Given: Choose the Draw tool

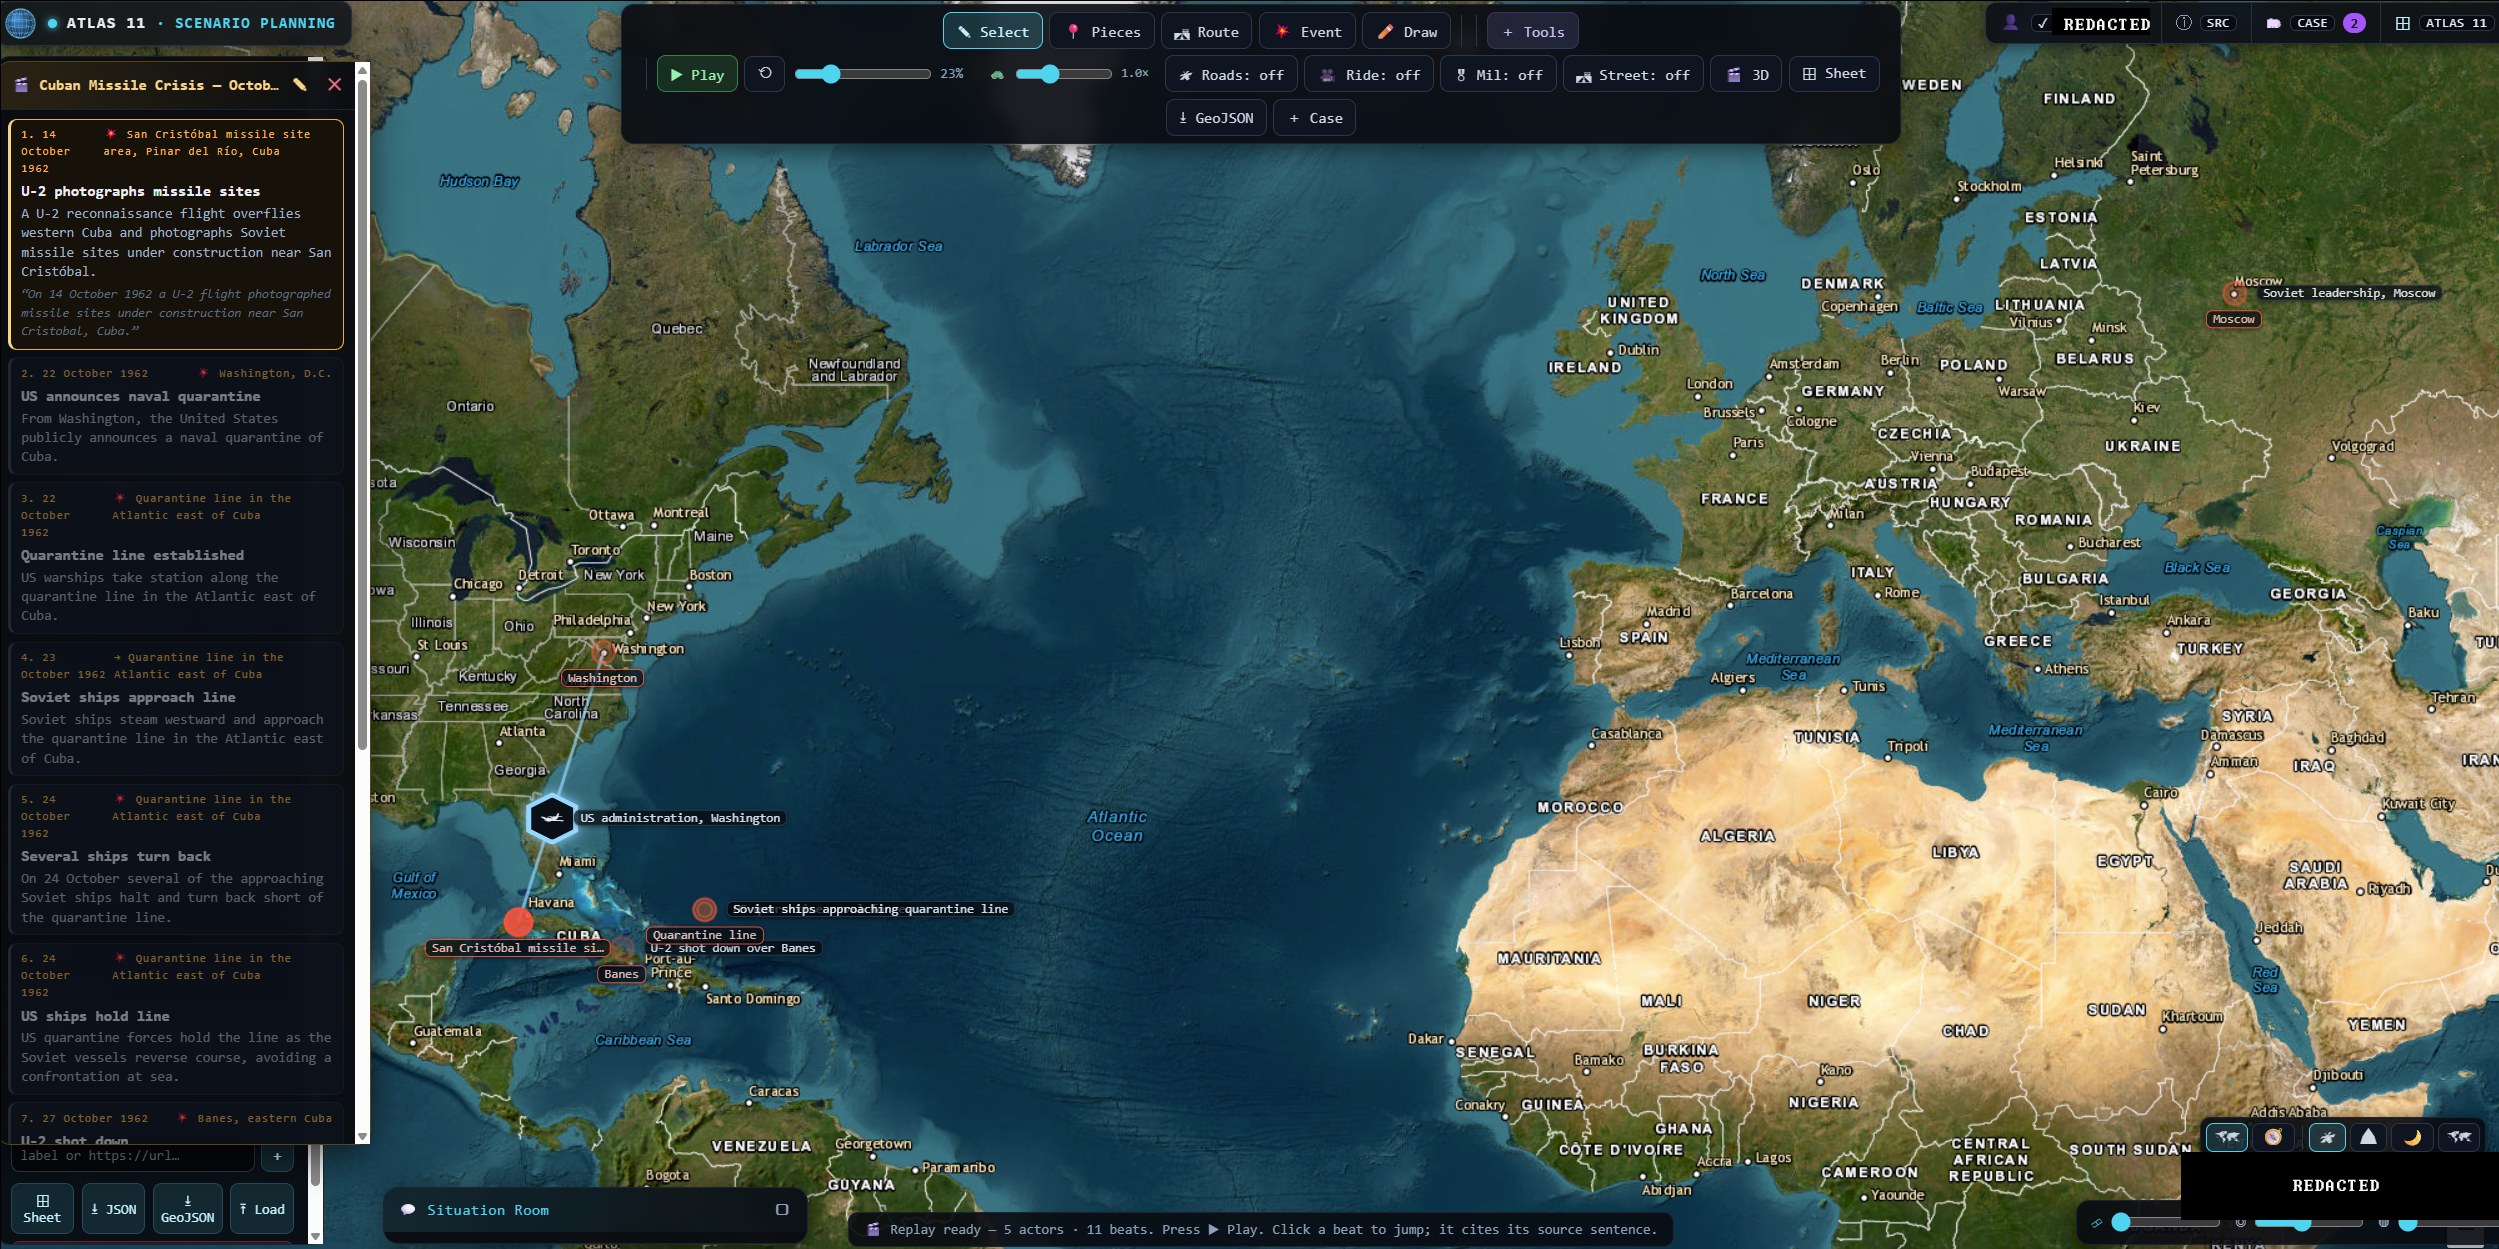Looking at the screenshot, I should (1407, 32).
